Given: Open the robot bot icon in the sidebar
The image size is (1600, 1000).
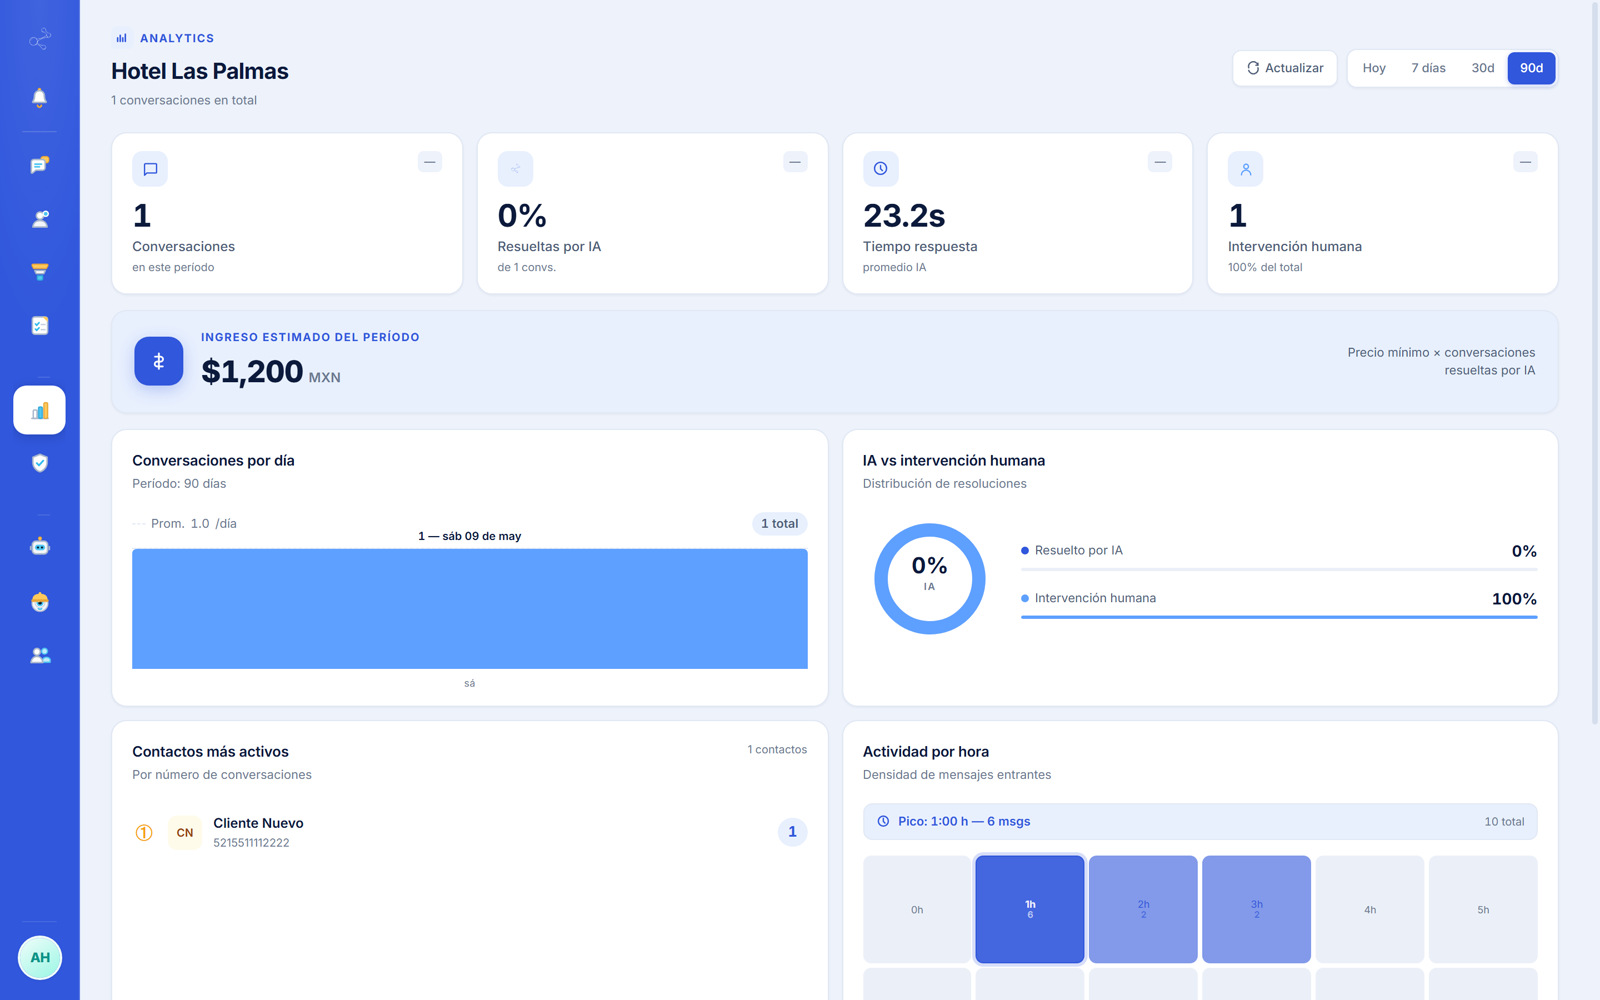Looking at the screenshot, I should 39,547.
